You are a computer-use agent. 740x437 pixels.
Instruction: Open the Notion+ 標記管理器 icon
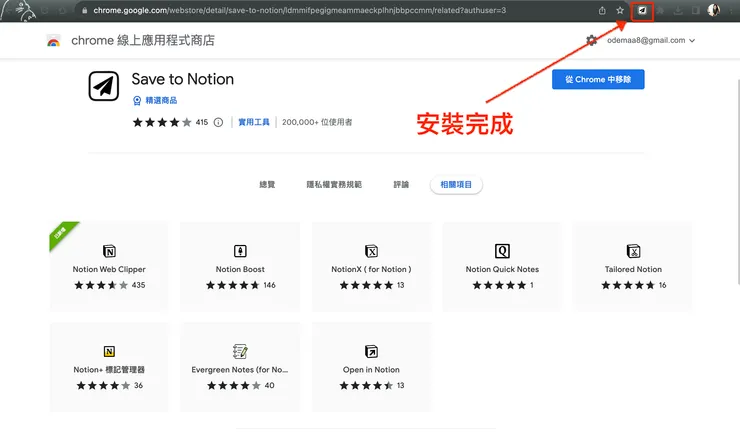pyautogui.click(x=109, y=352)
